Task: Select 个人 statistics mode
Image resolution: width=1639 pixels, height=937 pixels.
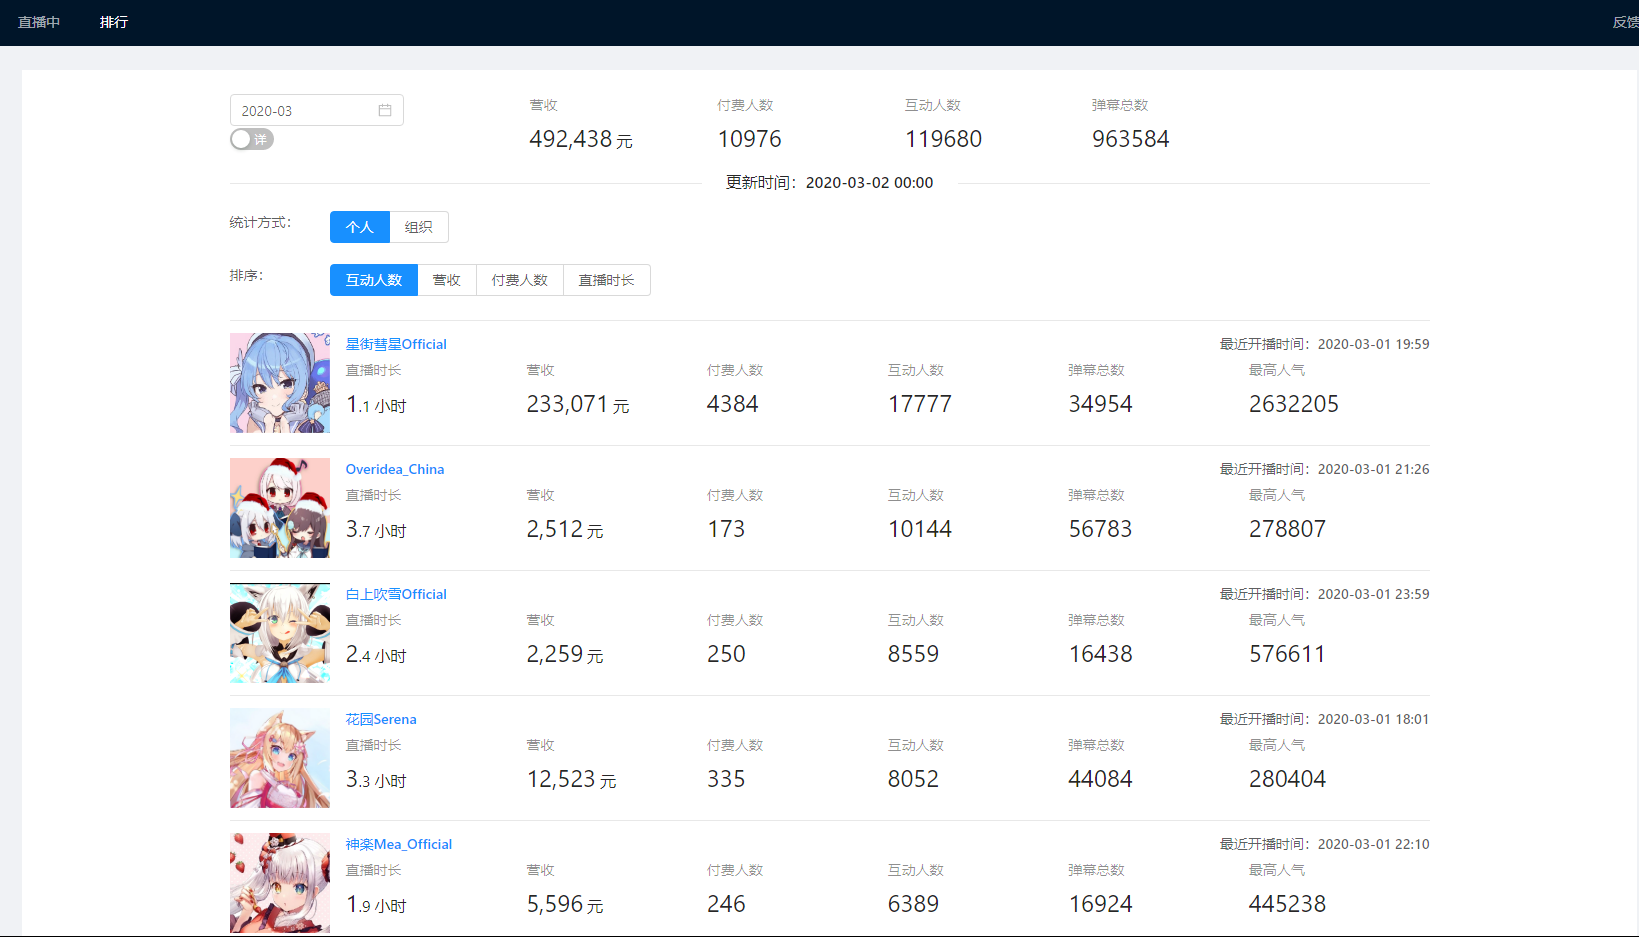Action: (x=360, y=227)
